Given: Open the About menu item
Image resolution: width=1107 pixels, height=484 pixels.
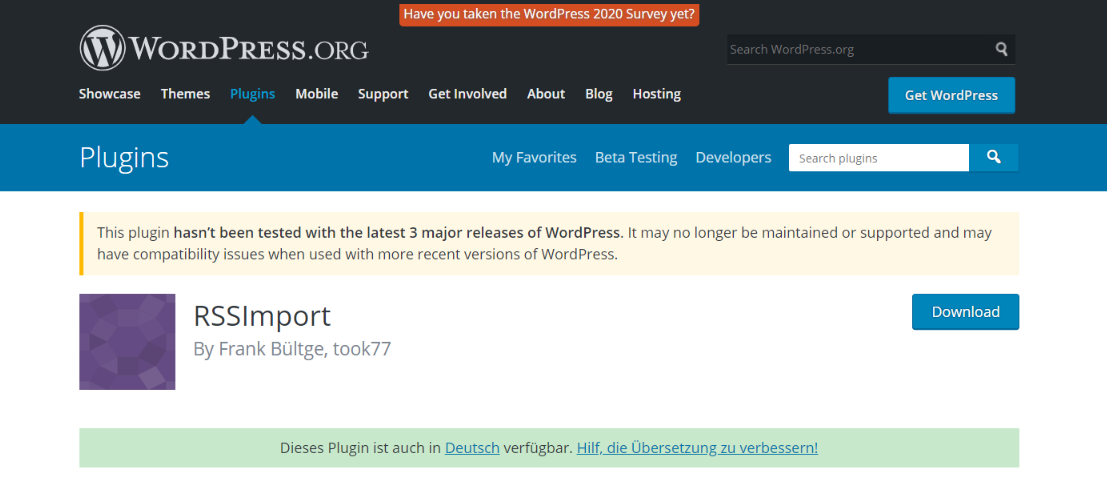Looking at the screenshot, I should 546,94.
